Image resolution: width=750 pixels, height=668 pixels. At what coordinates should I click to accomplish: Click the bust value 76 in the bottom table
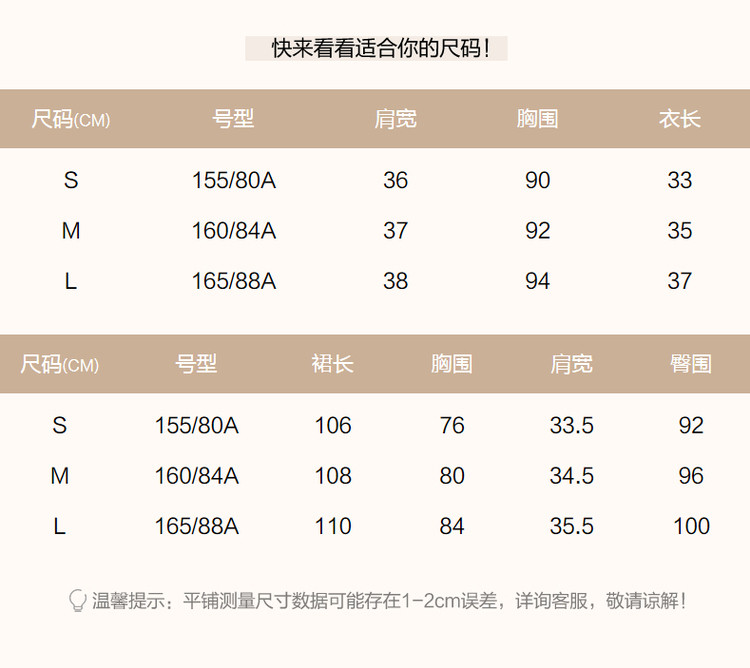[452, 425]
